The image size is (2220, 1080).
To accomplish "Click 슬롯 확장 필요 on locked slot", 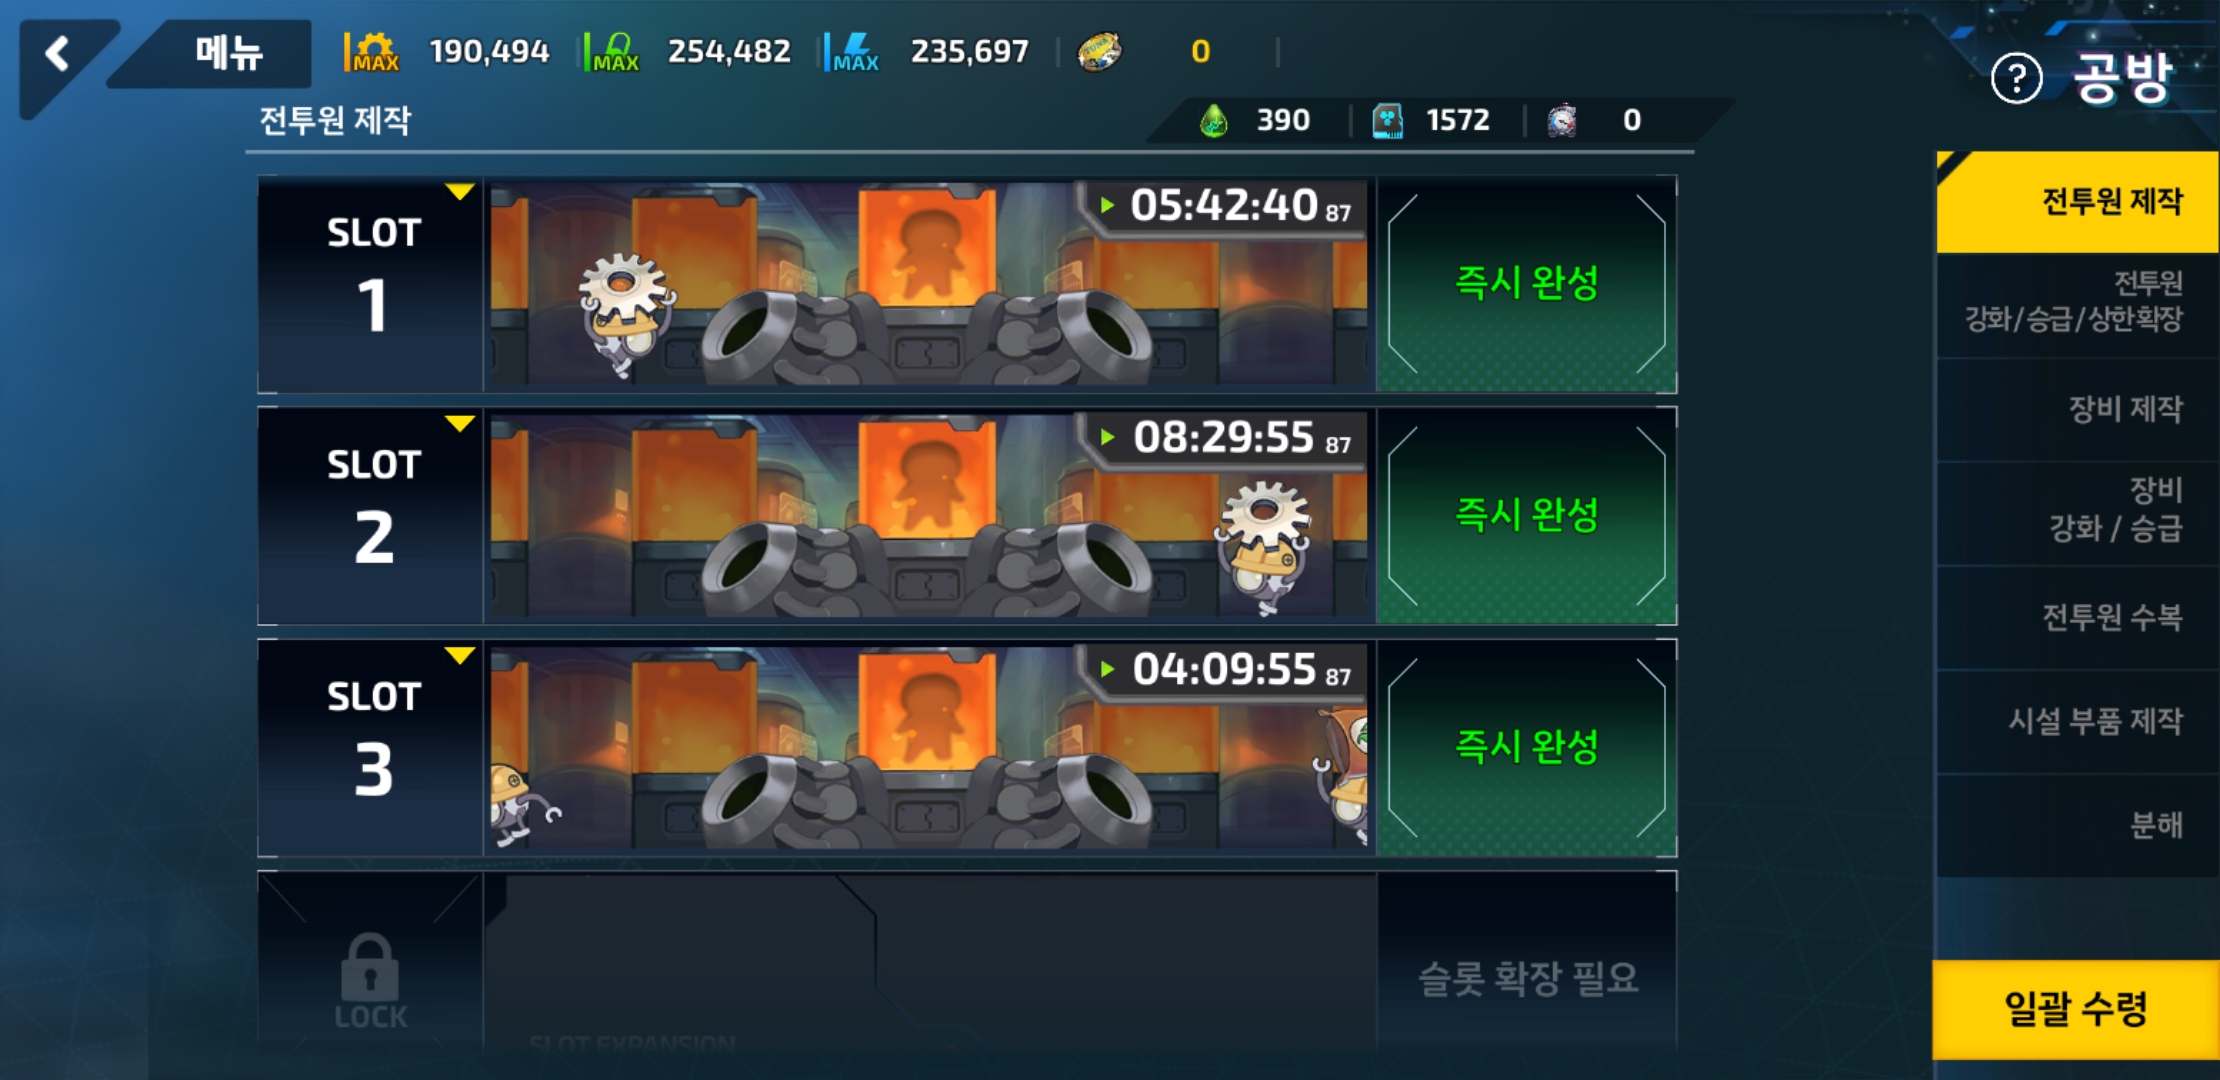I will 1528,978.
